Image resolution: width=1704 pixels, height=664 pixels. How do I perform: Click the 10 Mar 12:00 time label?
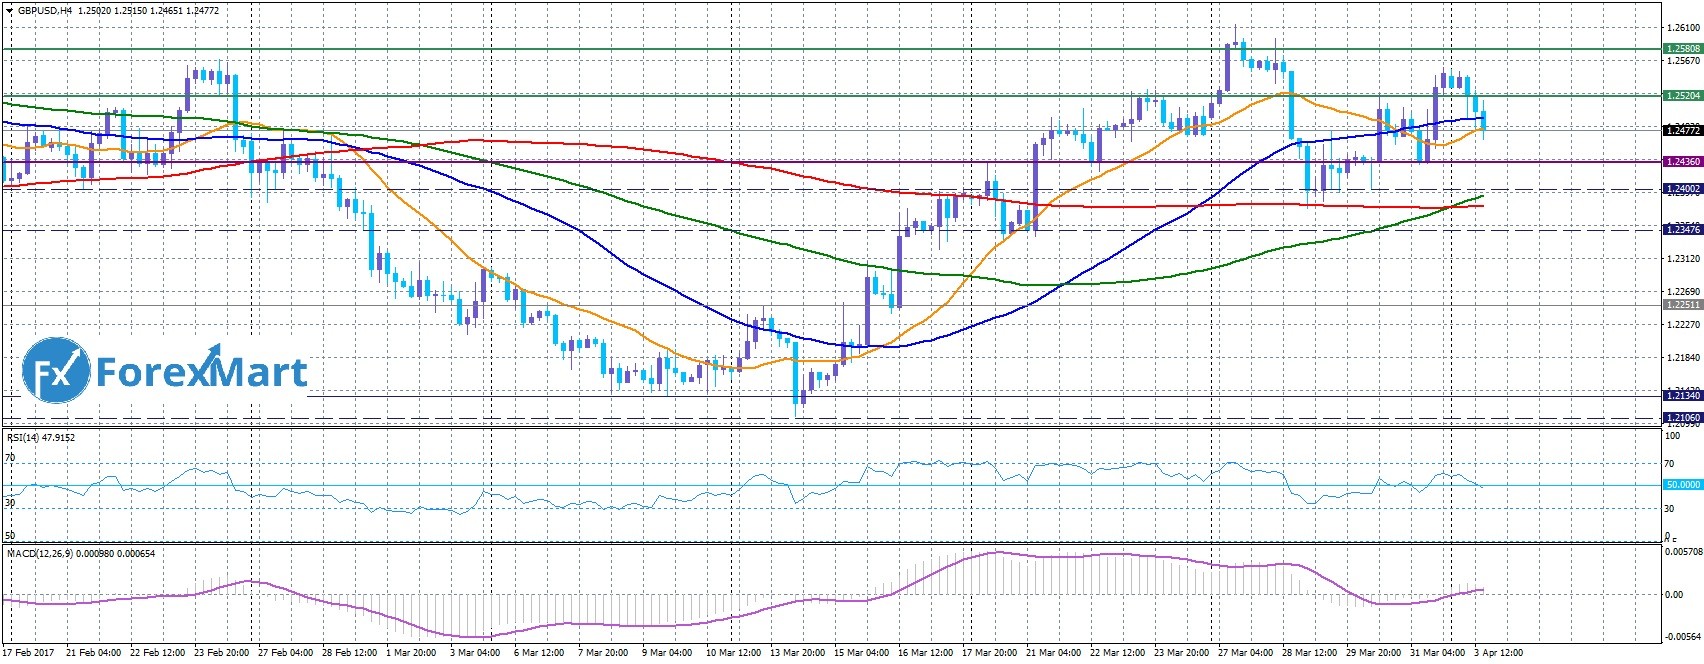point(735,653)
